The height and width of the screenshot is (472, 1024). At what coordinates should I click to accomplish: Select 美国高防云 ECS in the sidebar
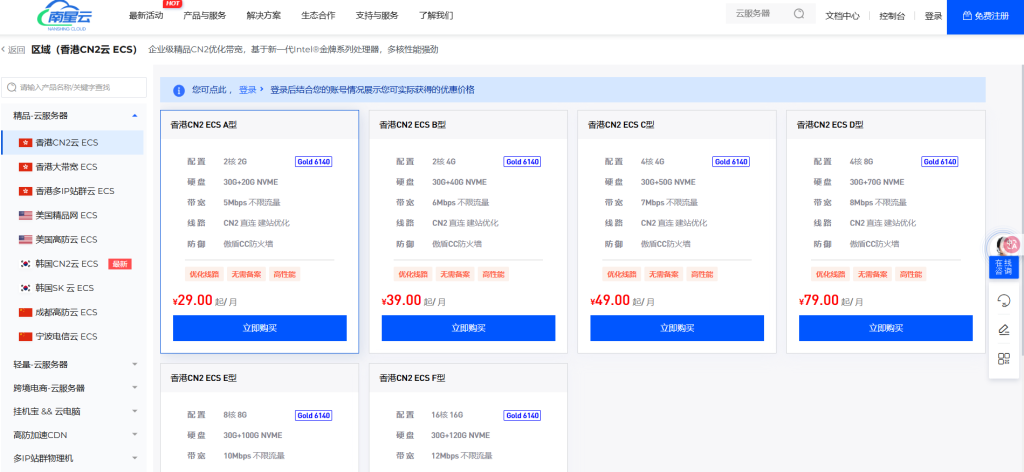66,239
